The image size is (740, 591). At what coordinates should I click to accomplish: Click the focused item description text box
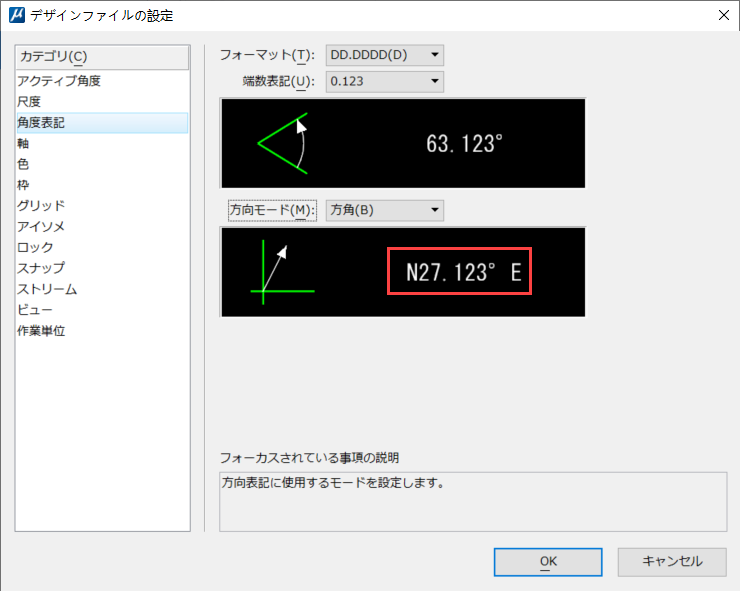[x=473, y=502]
